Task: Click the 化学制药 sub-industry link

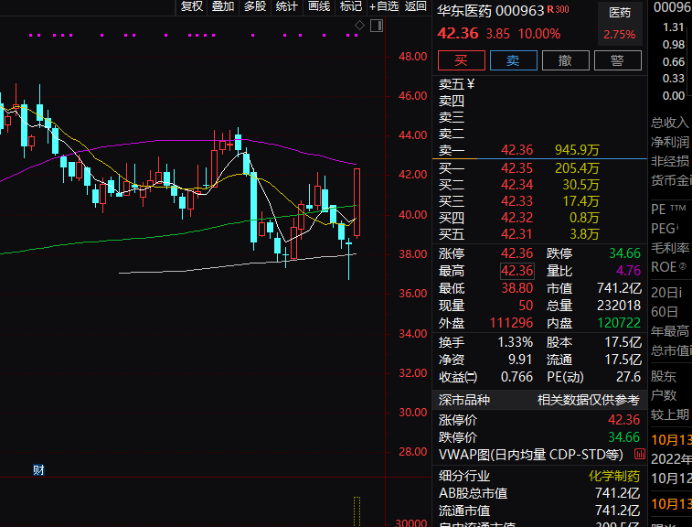Action: [614, 476]
